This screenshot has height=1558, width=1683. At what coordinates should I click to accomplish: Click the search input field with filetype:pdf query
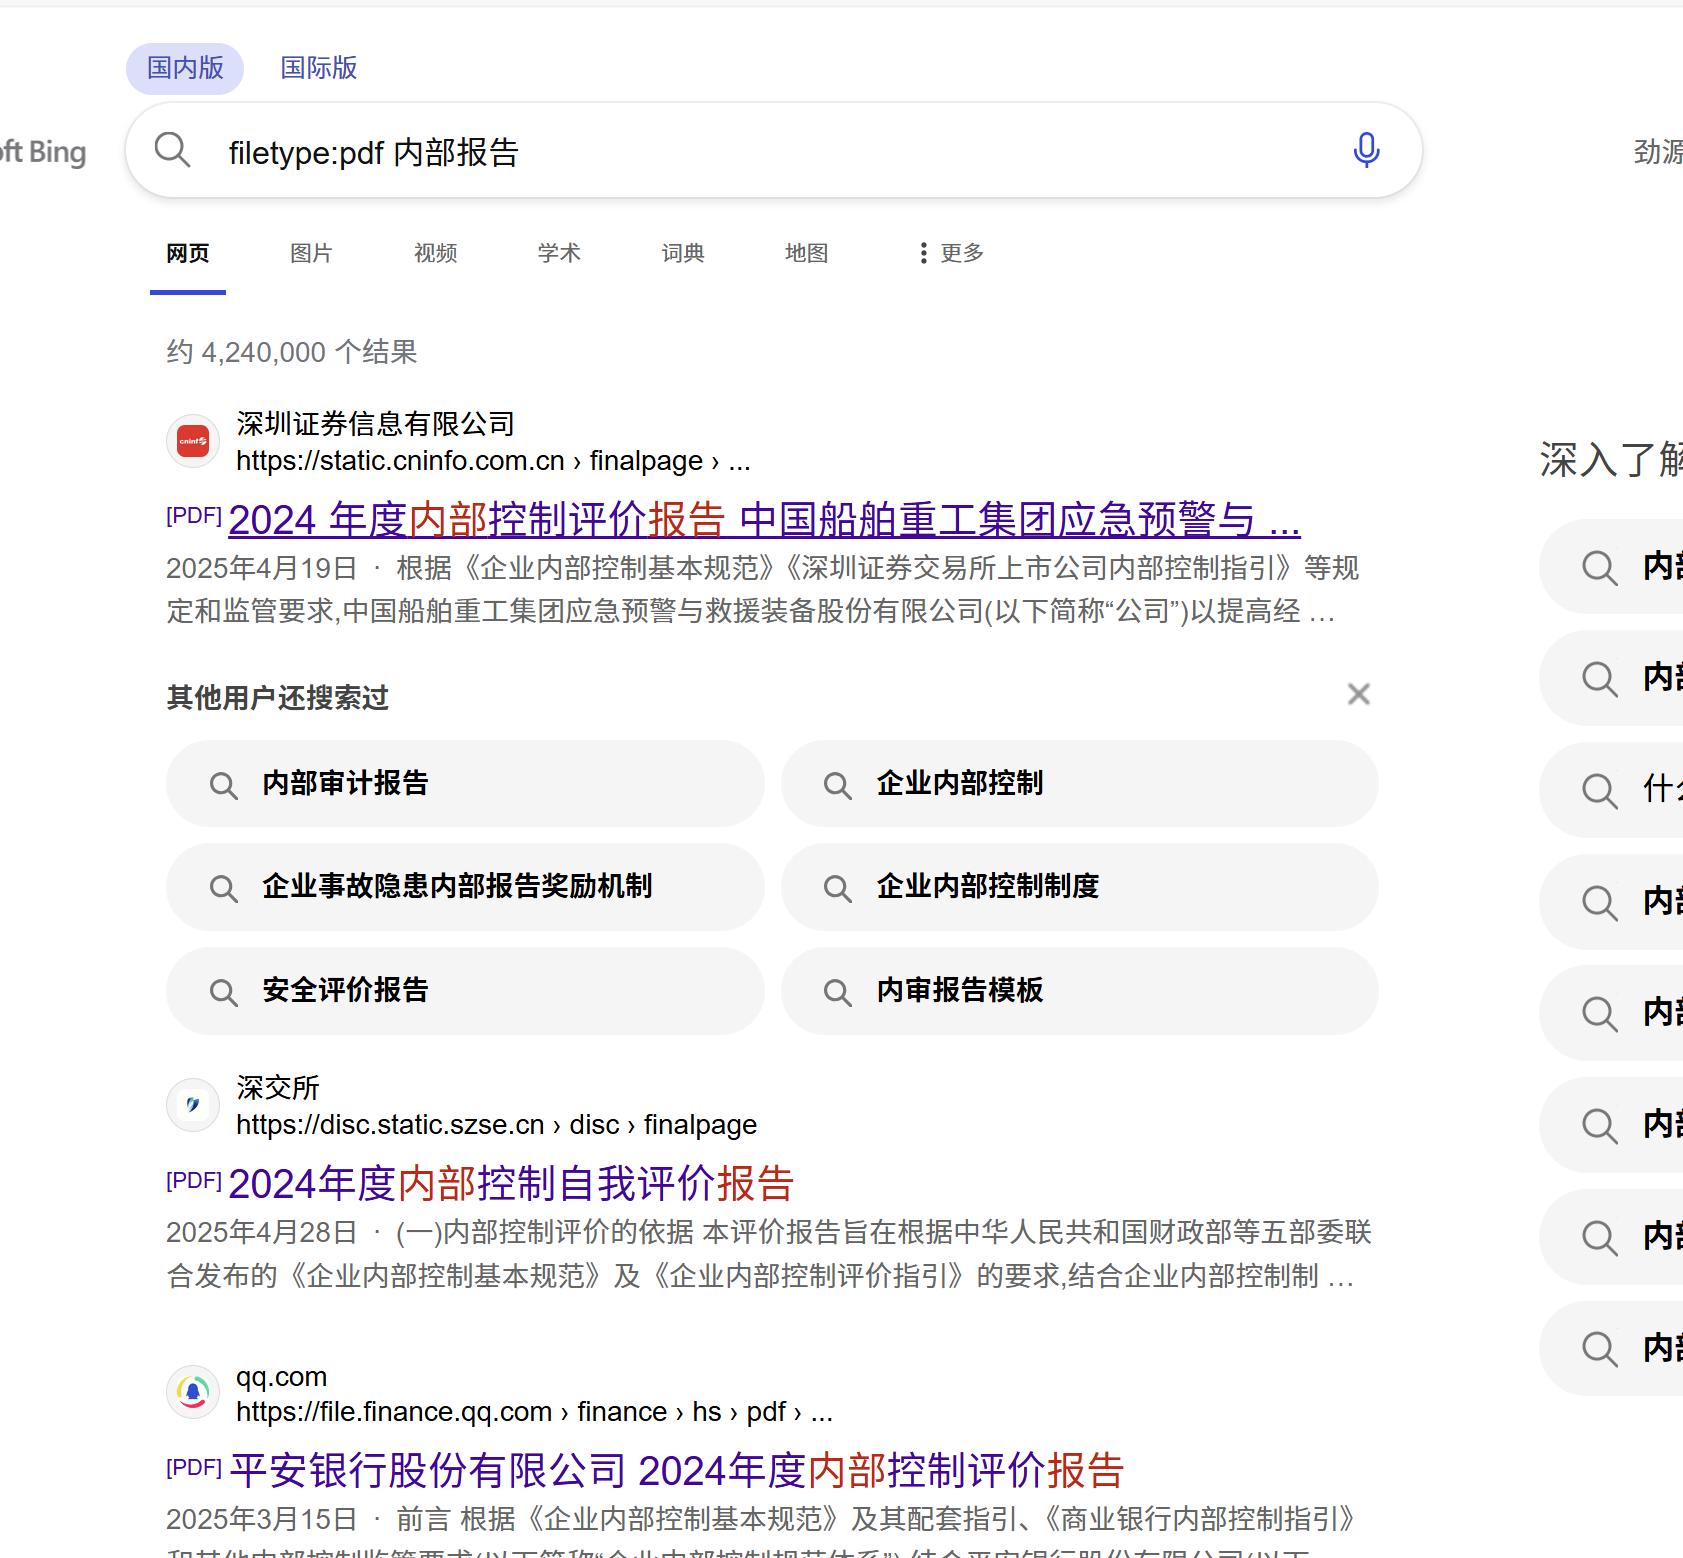pyautogui.click(x=774, y=150)
